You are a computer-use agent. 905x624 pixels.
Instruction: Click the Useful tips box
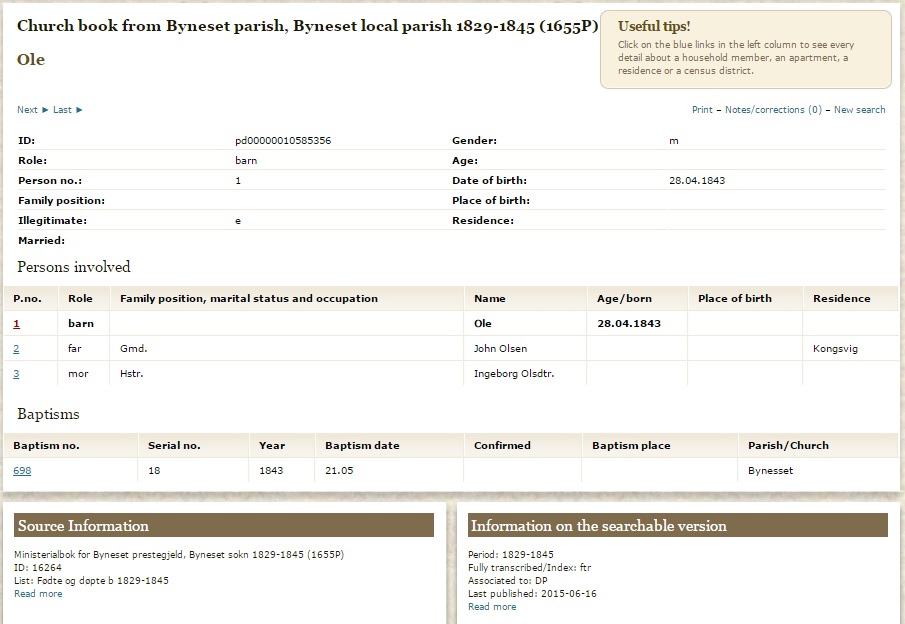click(x=745, y=49)
